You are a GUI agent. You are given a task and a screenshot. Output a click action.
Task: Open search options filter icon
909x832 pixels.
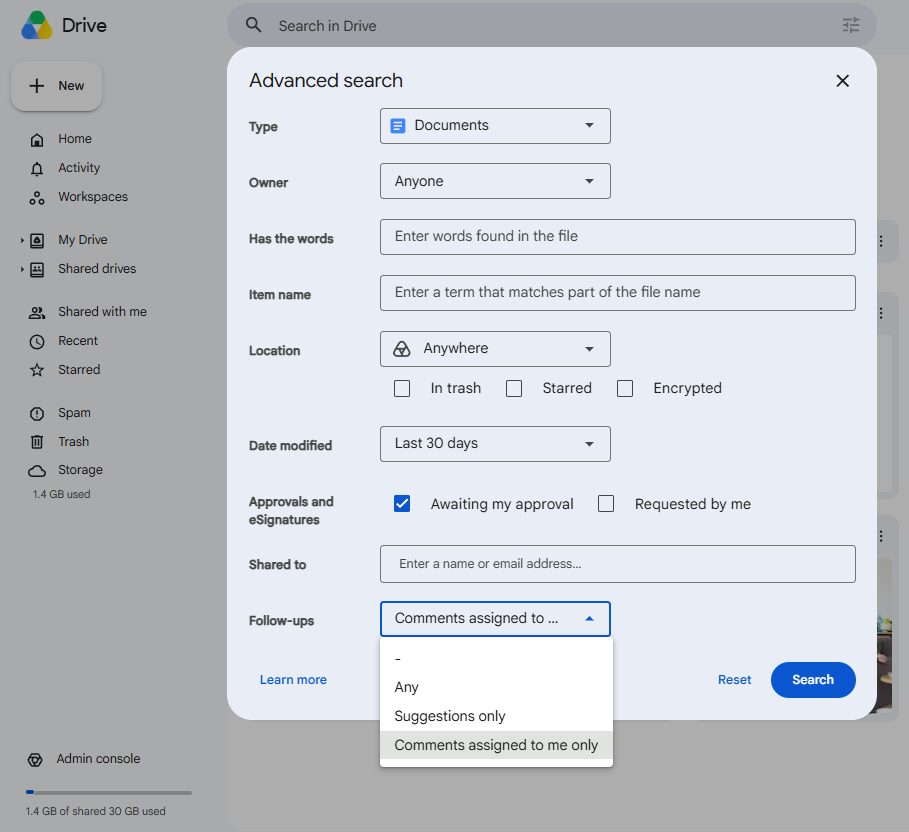click(850, 25)
